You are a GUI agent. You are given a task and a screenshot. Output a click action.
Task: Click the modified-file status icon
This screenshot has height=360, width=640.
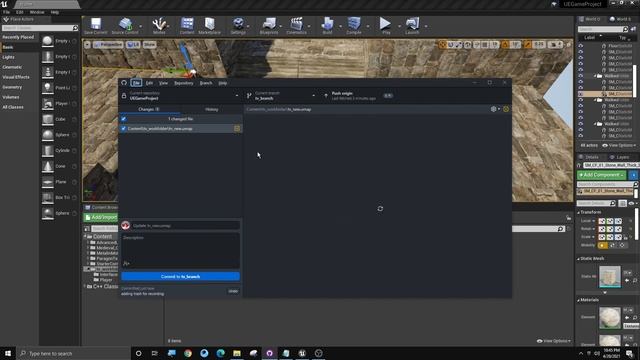point(237,129)
